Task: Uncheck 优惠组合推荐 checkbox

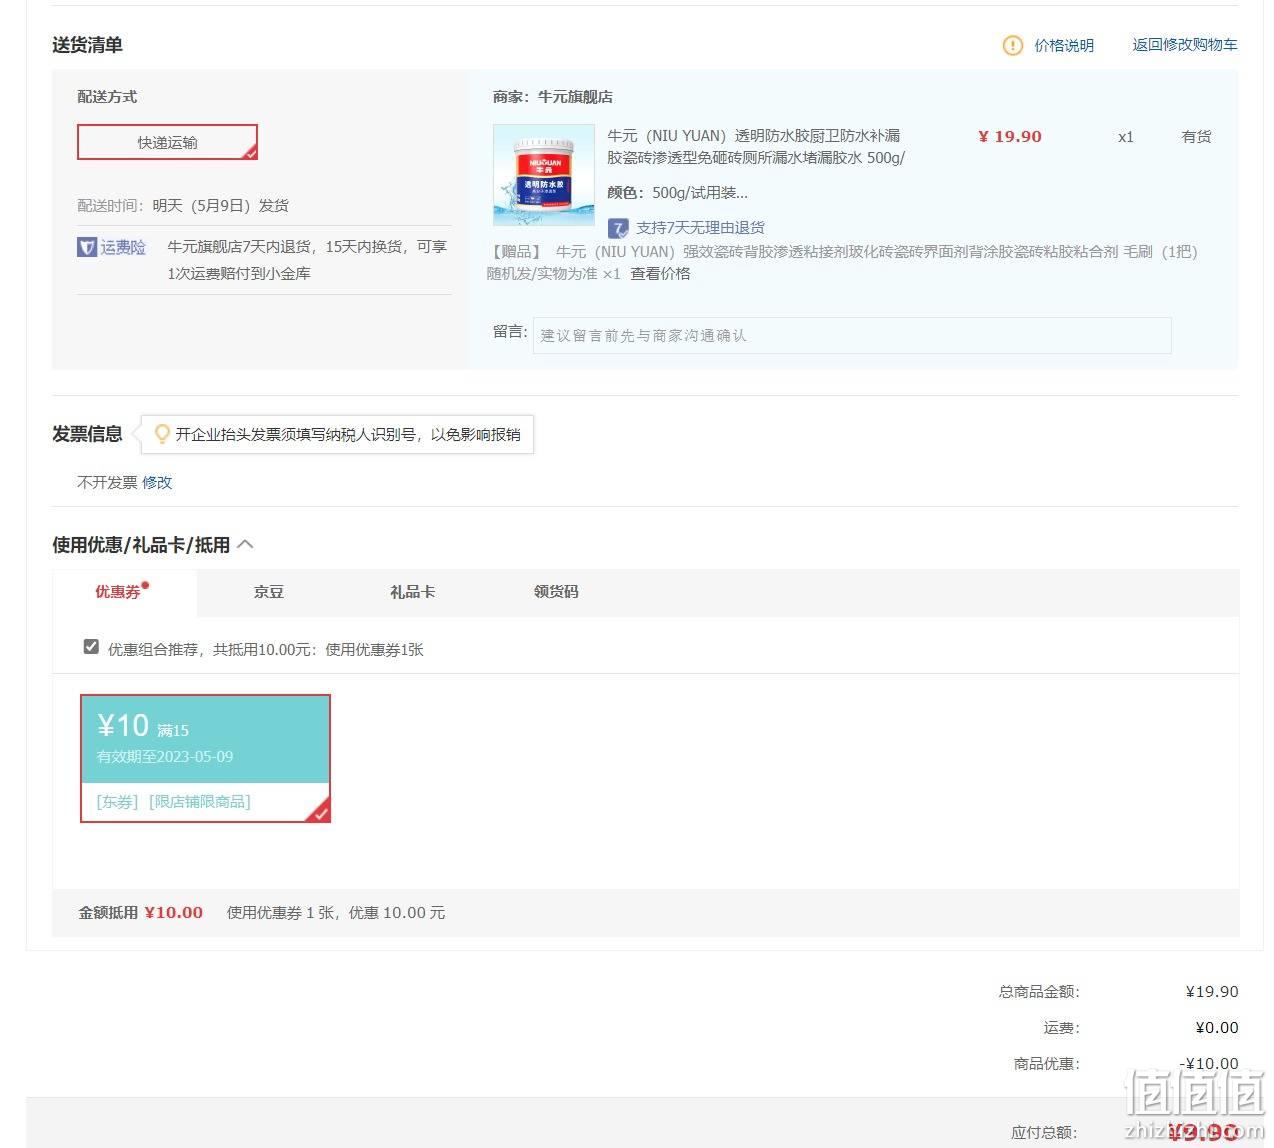Action: click(91, 647)
